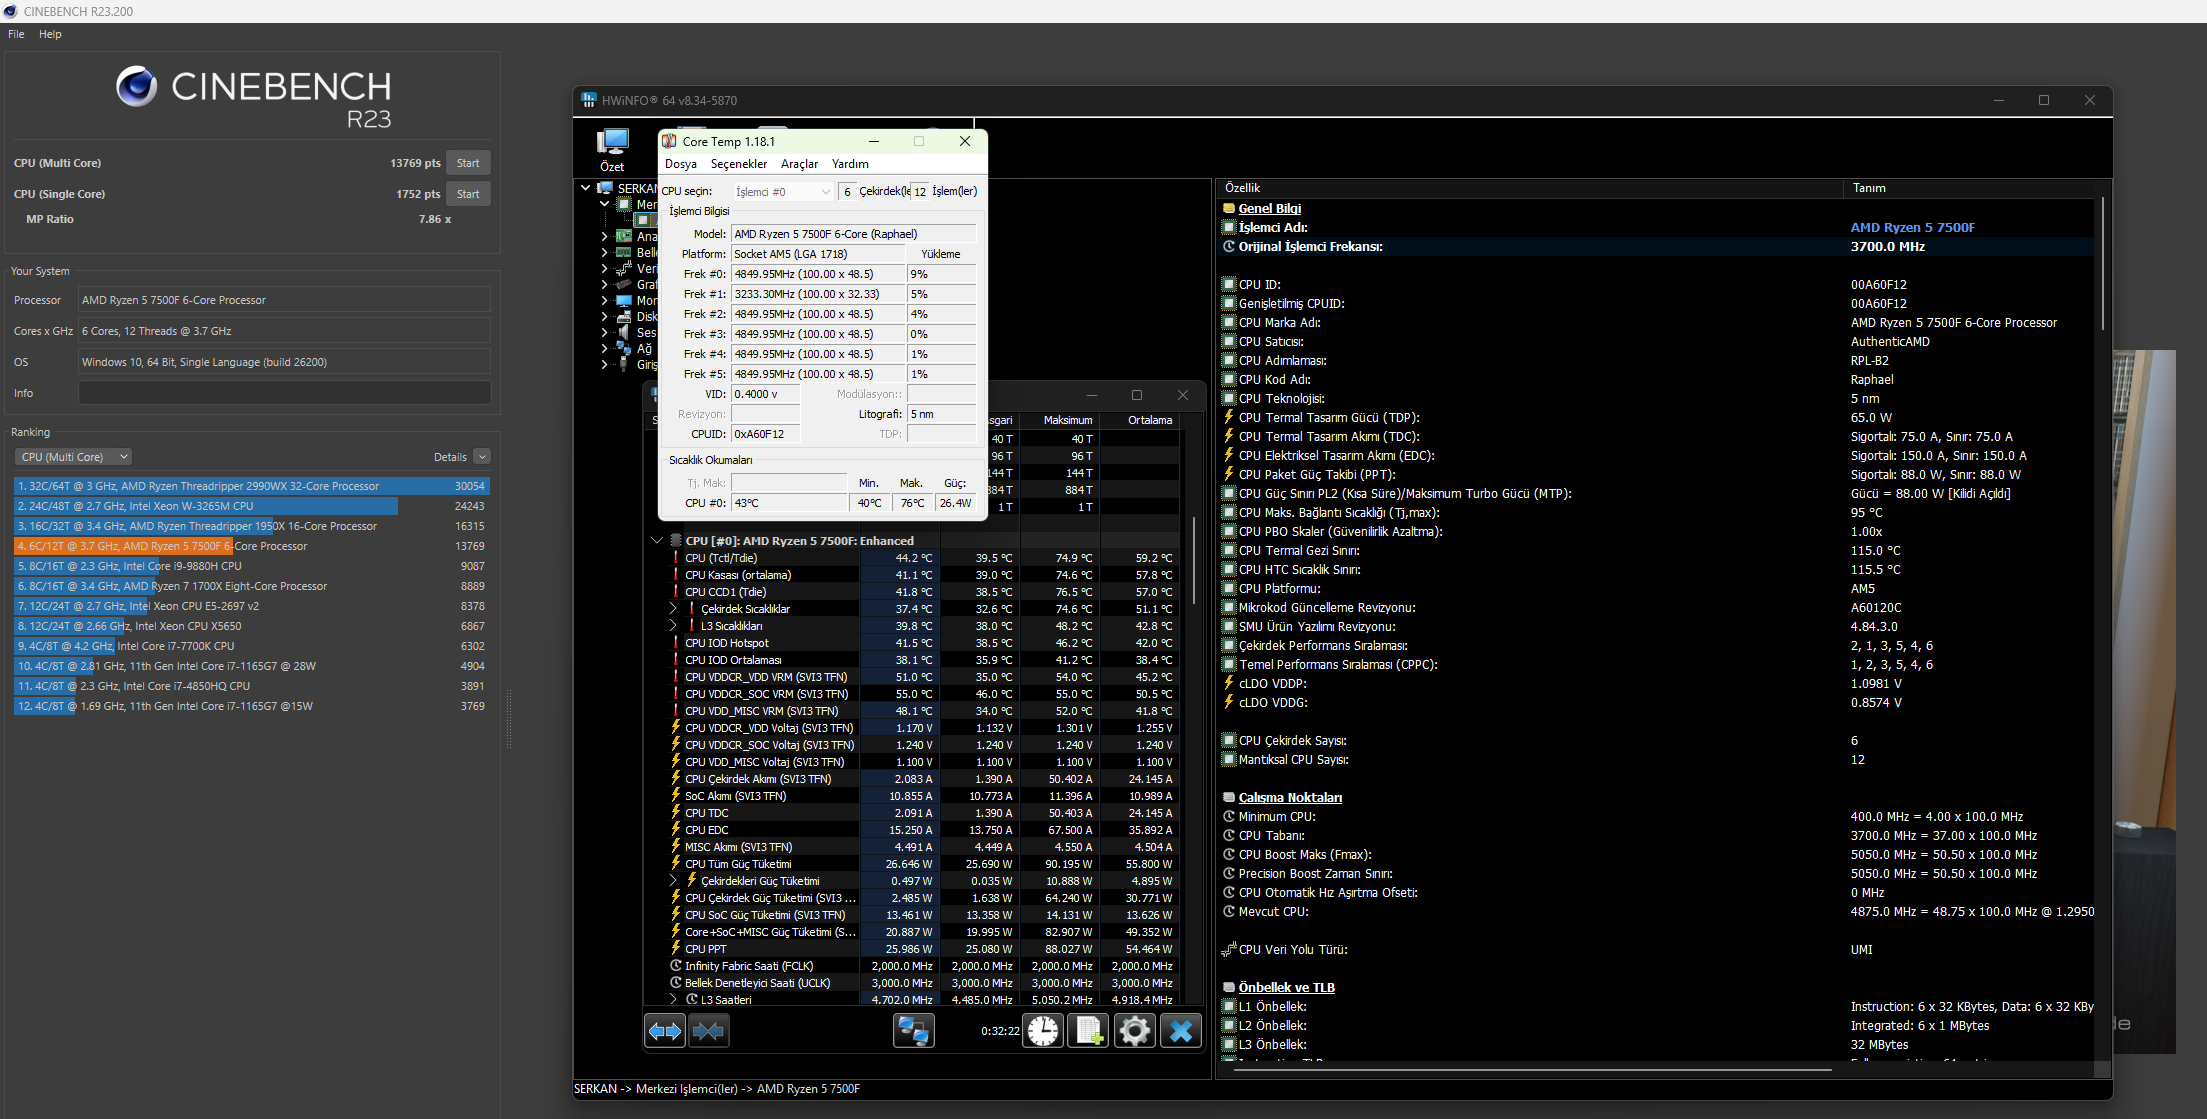The height and width of the screenshot is (1119, 2207).
Task: Click the HWiNFO details pane horizontal scrollbar
Action: tap(1533, 1070)
